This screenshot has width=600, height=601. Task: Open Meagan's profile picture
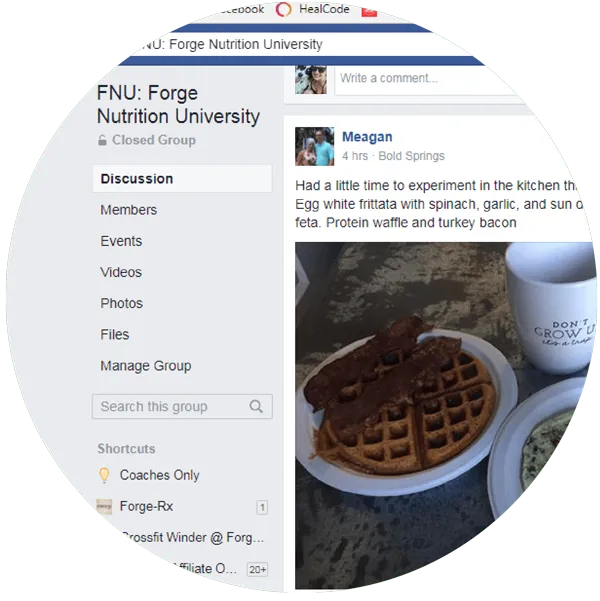(x=314, y=146)
